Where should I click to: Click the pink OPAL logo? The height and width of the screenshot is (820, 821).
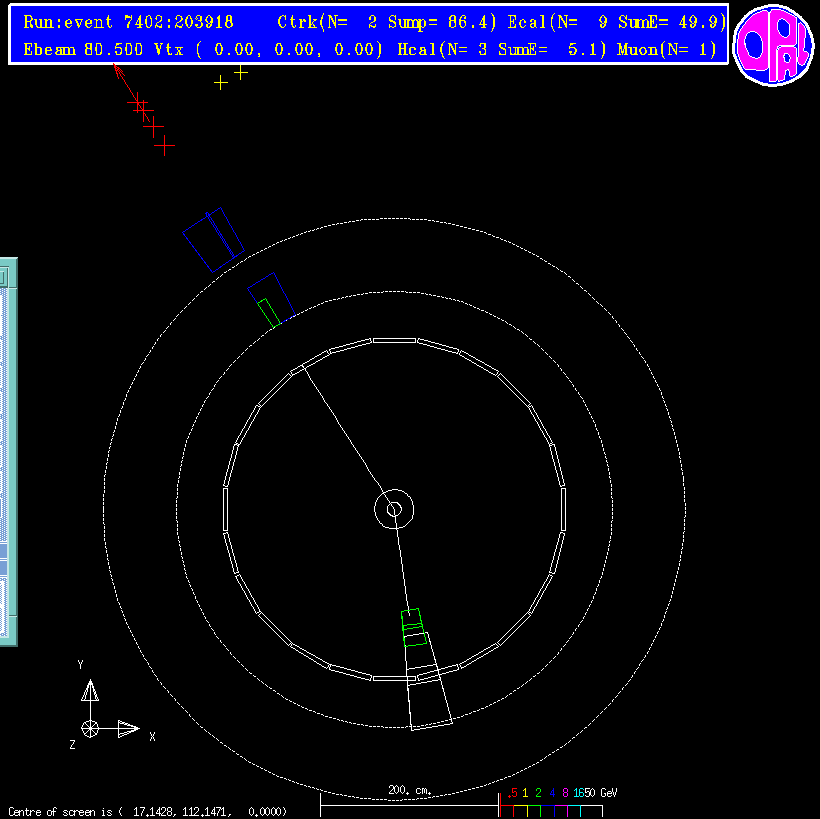(x=773, y=44)
